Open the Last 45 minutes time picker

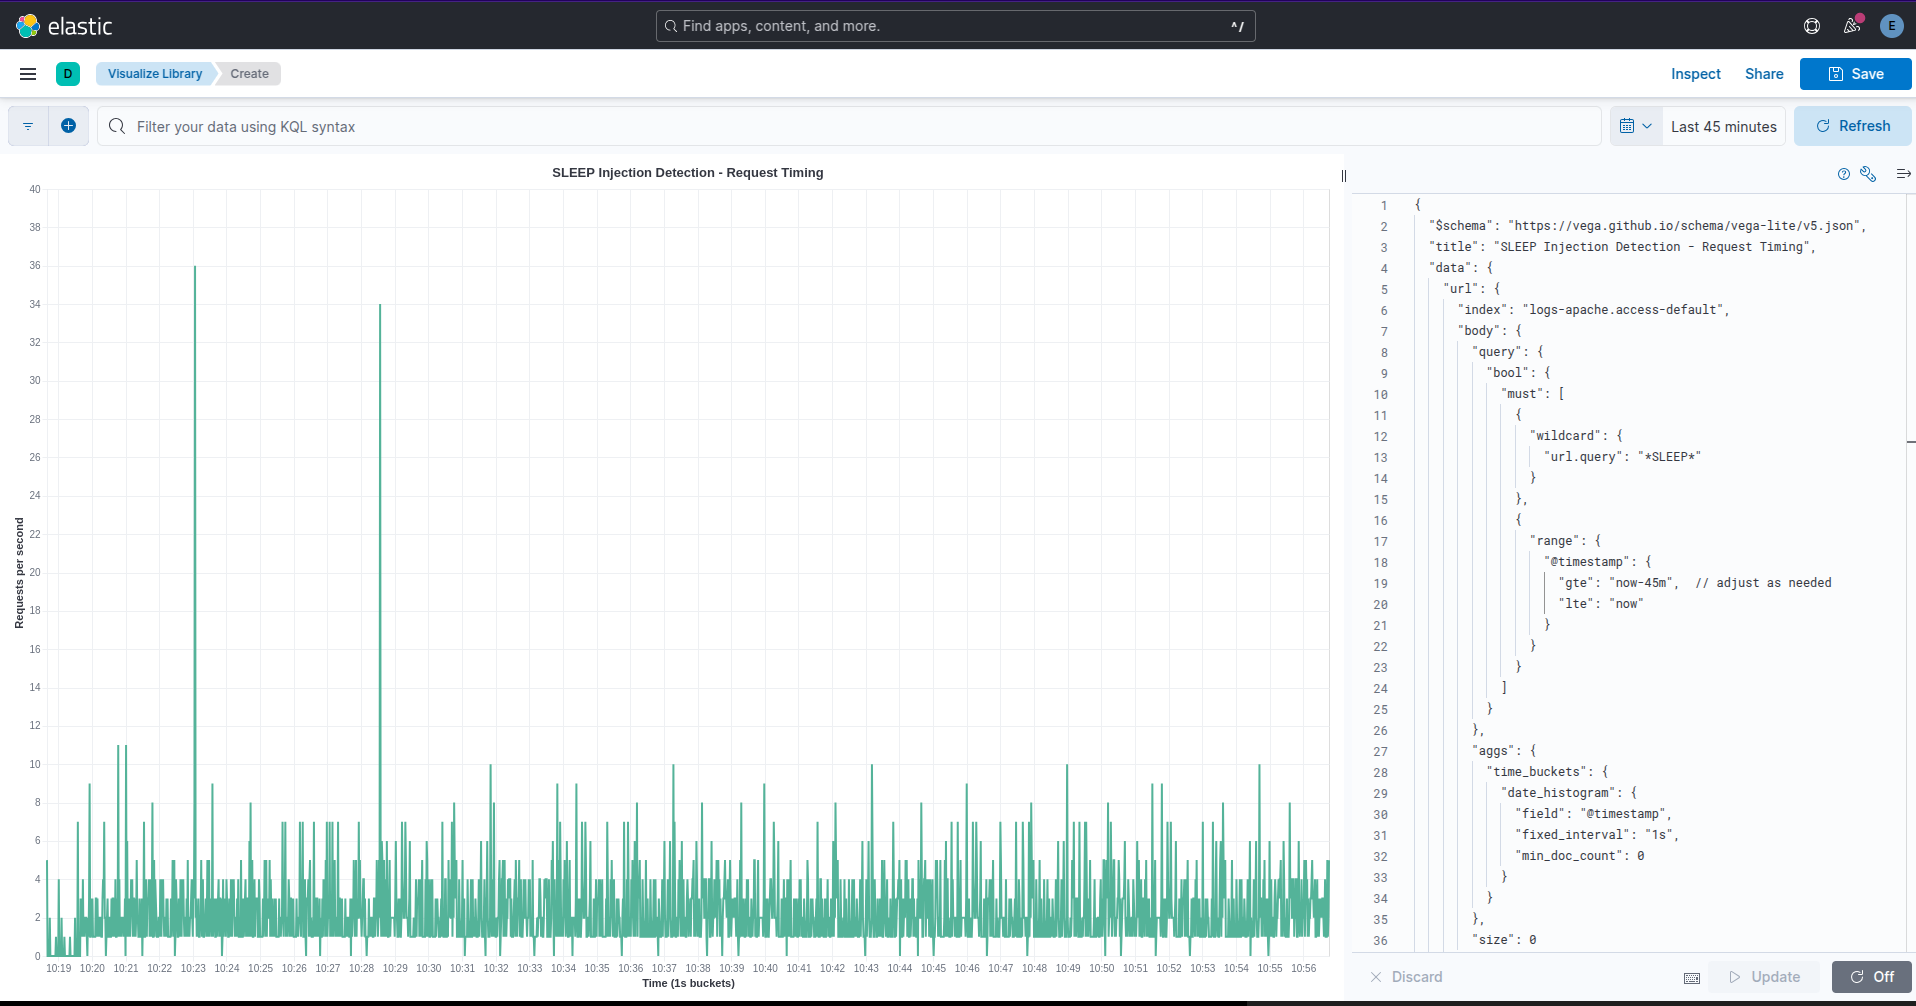point(1723,127)
